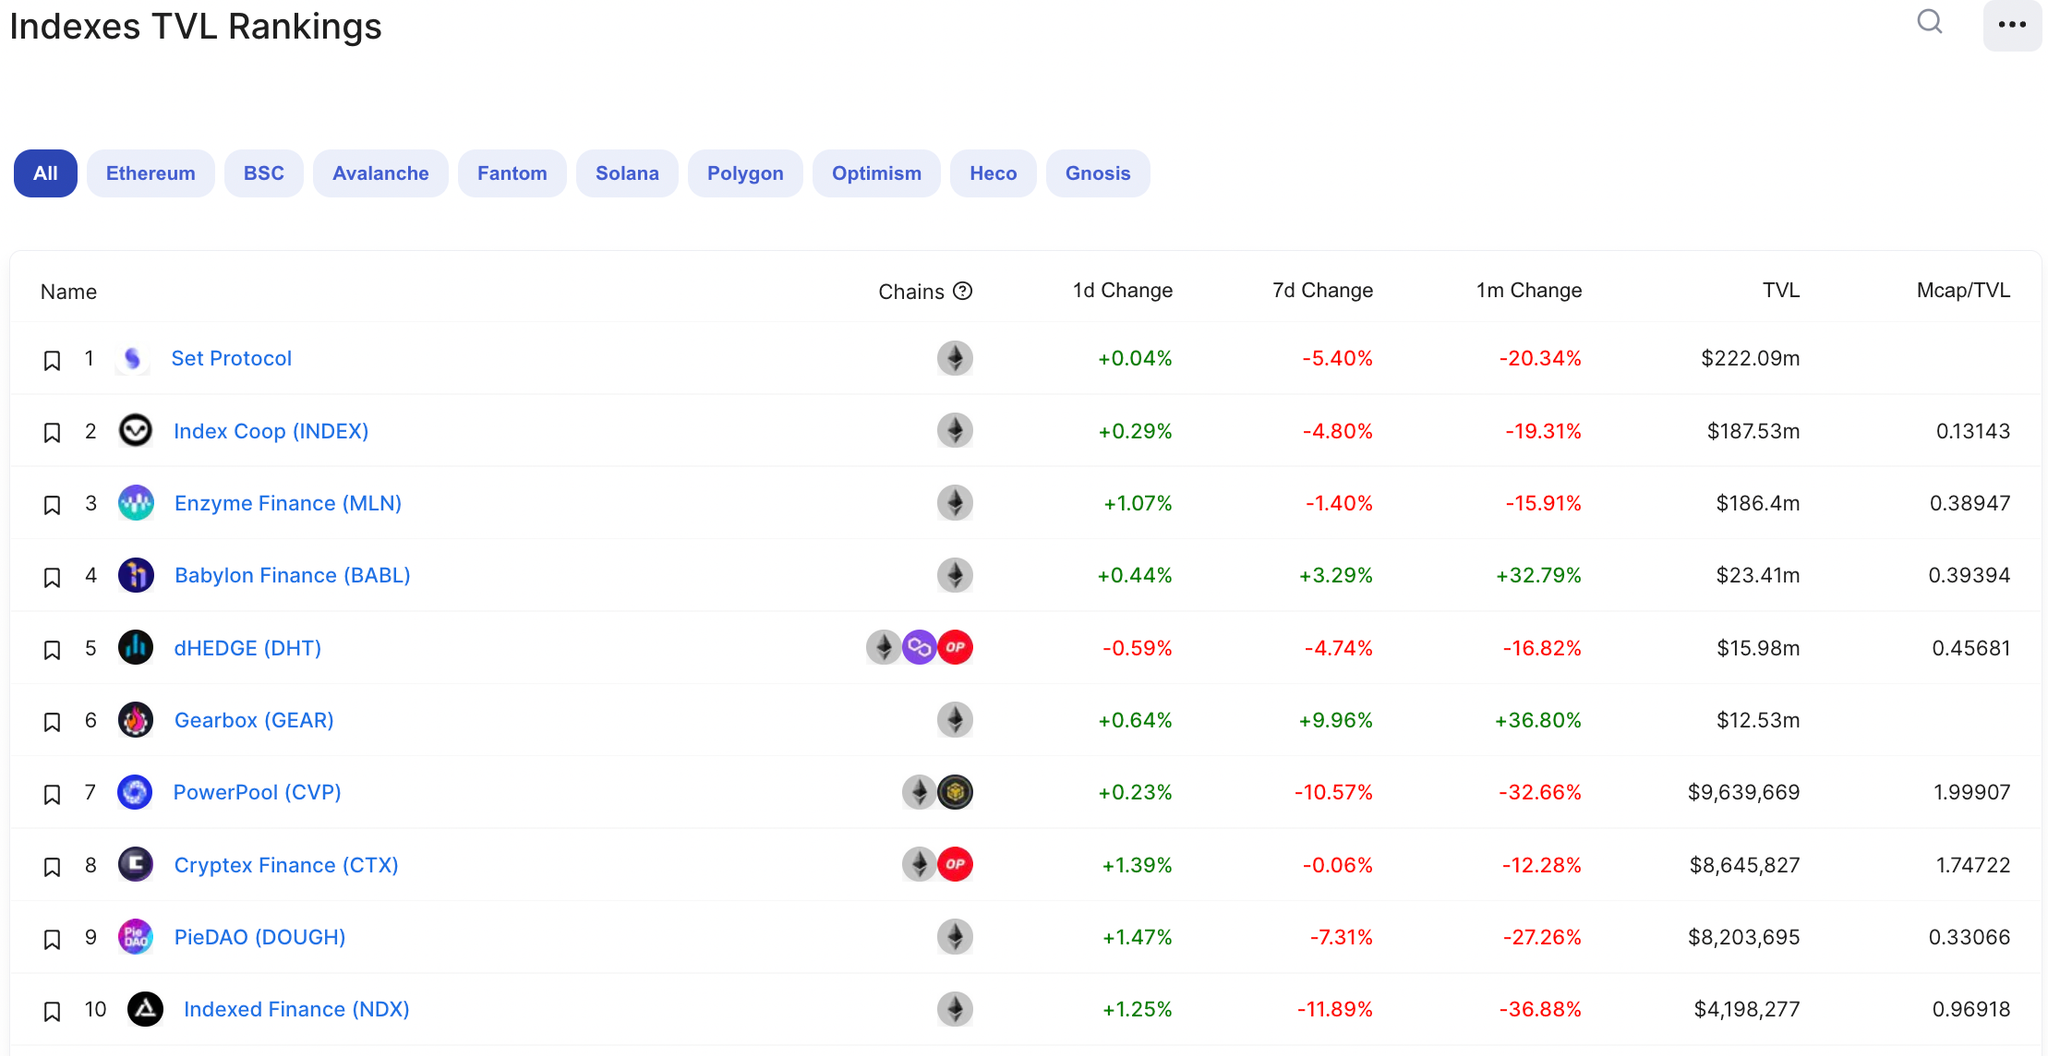Click the Chains help question-mark icon
The height and width of the screenshot is (1056, 2048).
pos(963,291)
